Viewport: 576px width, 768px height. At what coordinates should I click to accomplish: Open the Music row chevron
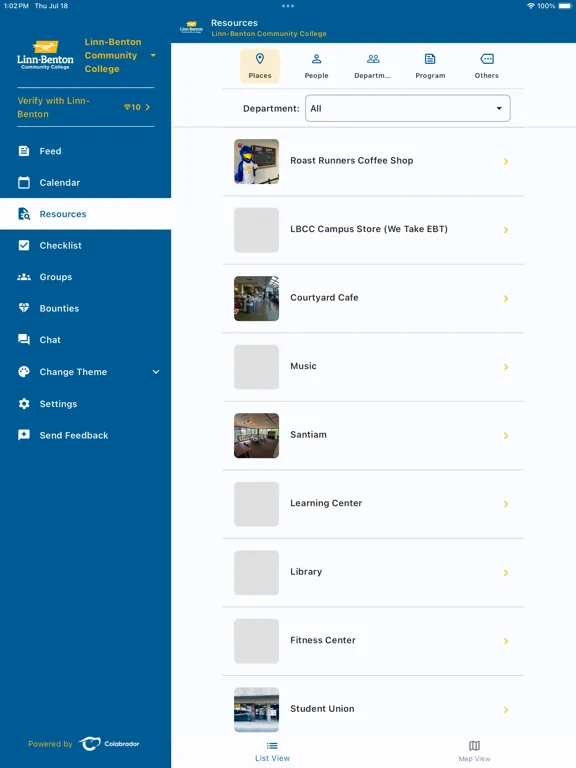click(506, 367)
